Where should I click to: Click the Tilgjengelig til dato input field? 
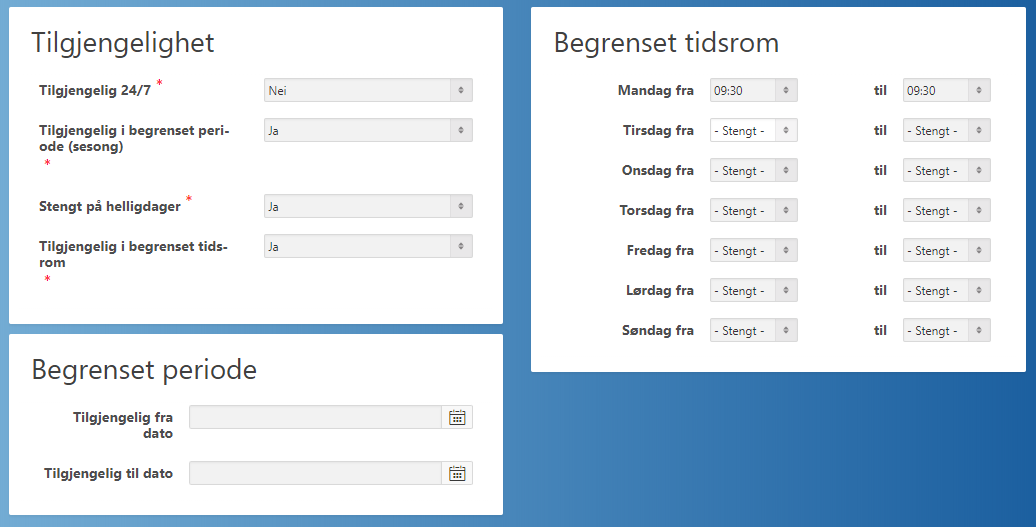pos(316,474)
